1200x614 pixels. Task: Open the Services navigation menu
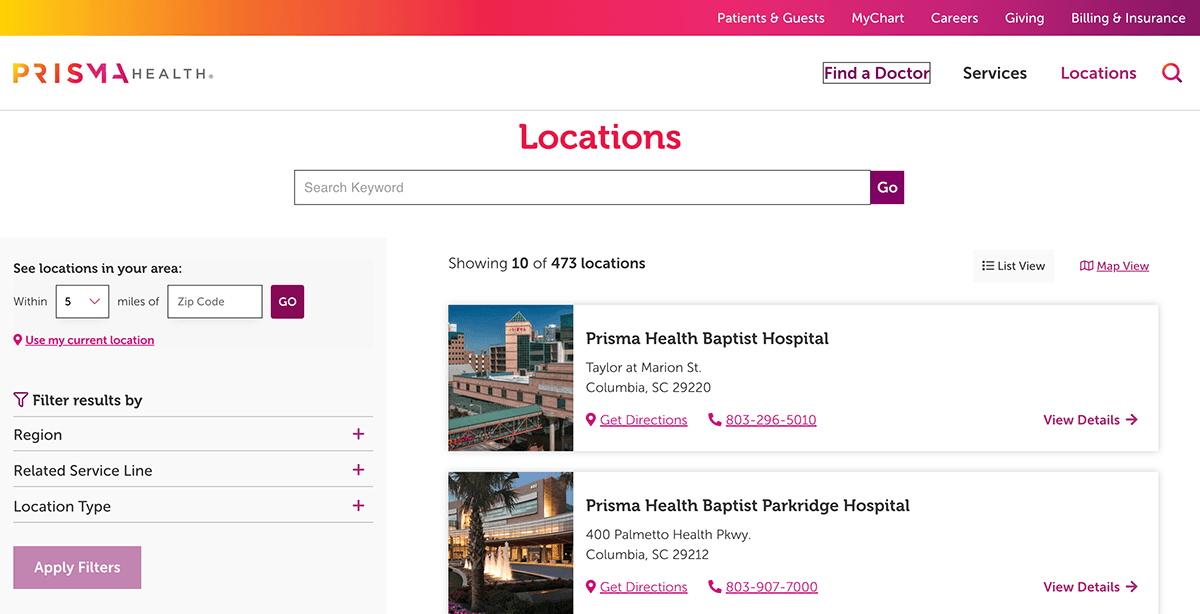994,73
